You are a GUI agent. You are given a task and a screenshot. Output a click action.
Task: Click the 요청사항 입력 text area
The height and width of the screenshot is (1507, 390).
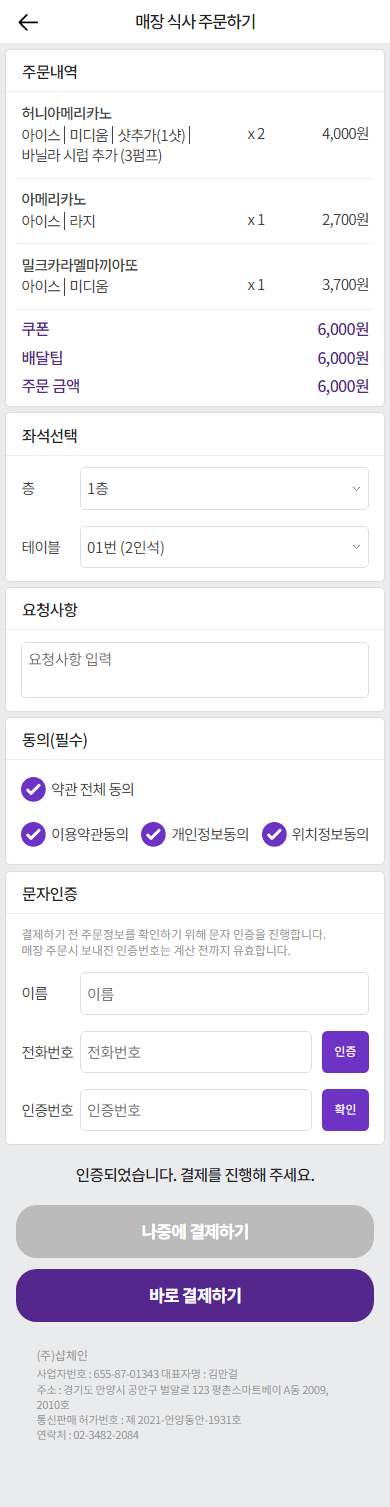195,670
